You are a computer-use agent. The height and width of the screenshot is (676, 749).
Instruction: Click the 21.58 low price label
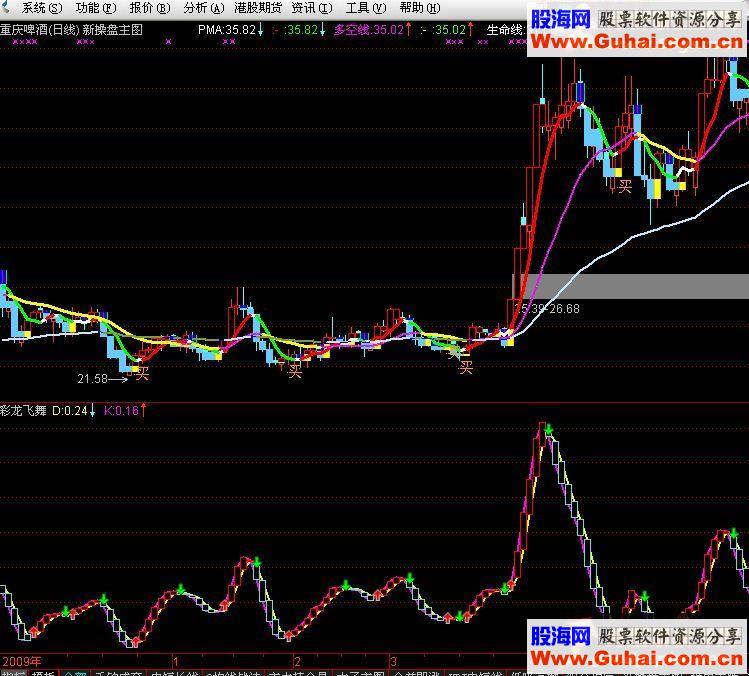coord(92,379)
